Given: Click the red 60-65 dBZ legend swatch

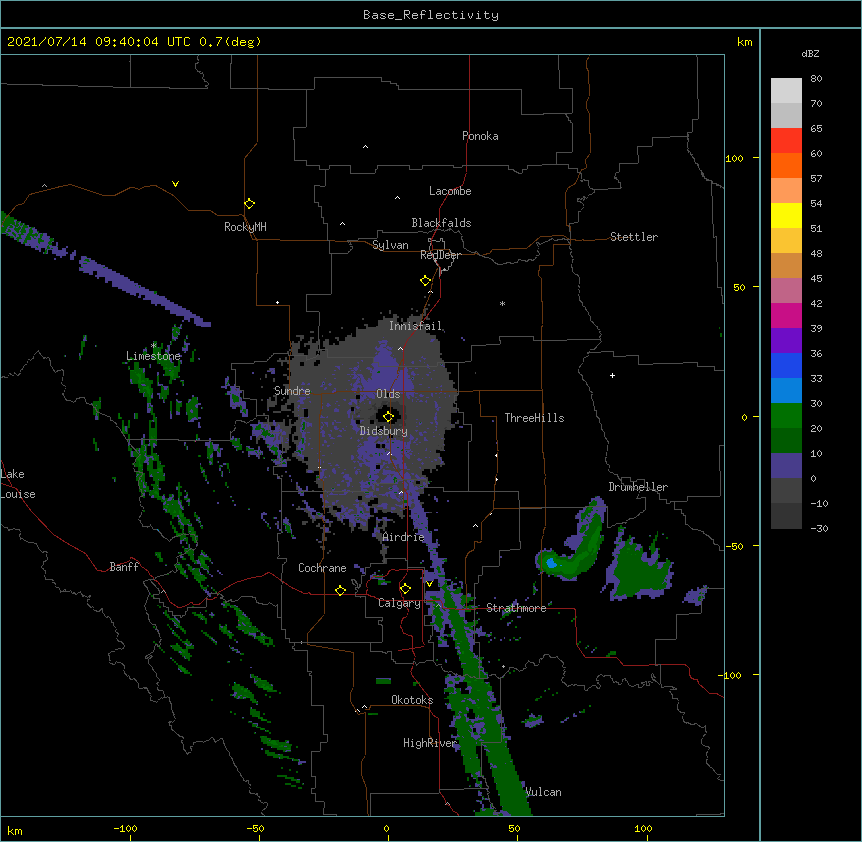Looking at the screenshot, I should tap(786, 141).
